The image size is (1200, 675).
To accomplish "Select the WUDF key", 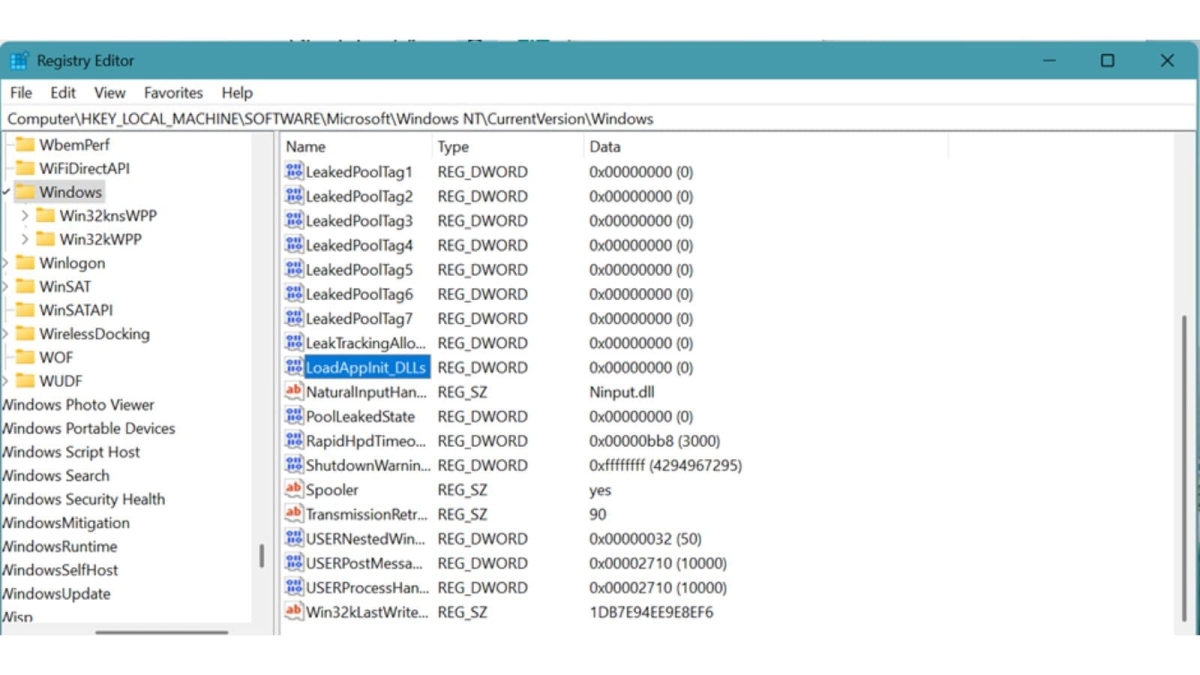I will click(x=61, y=381).
